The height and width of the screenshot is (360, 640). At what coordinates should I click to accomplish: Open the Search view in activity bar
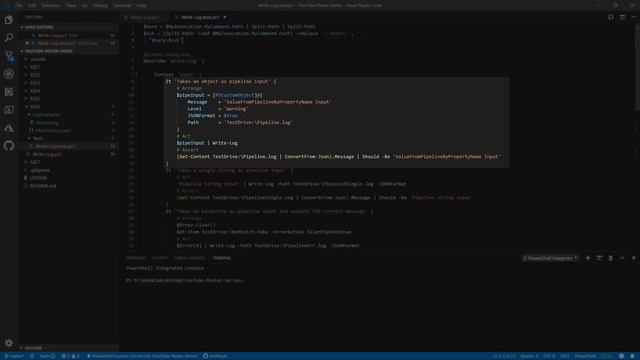(x=9, y=38)
